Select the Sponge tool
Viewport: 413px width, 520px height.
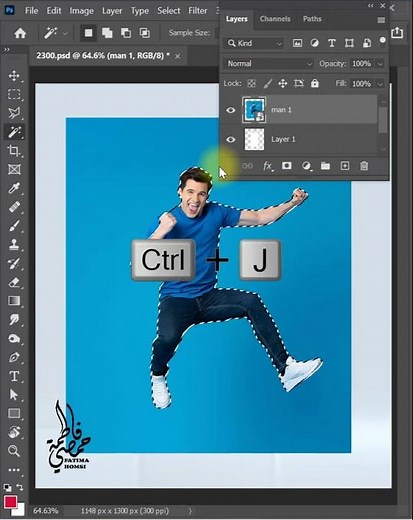14,338
